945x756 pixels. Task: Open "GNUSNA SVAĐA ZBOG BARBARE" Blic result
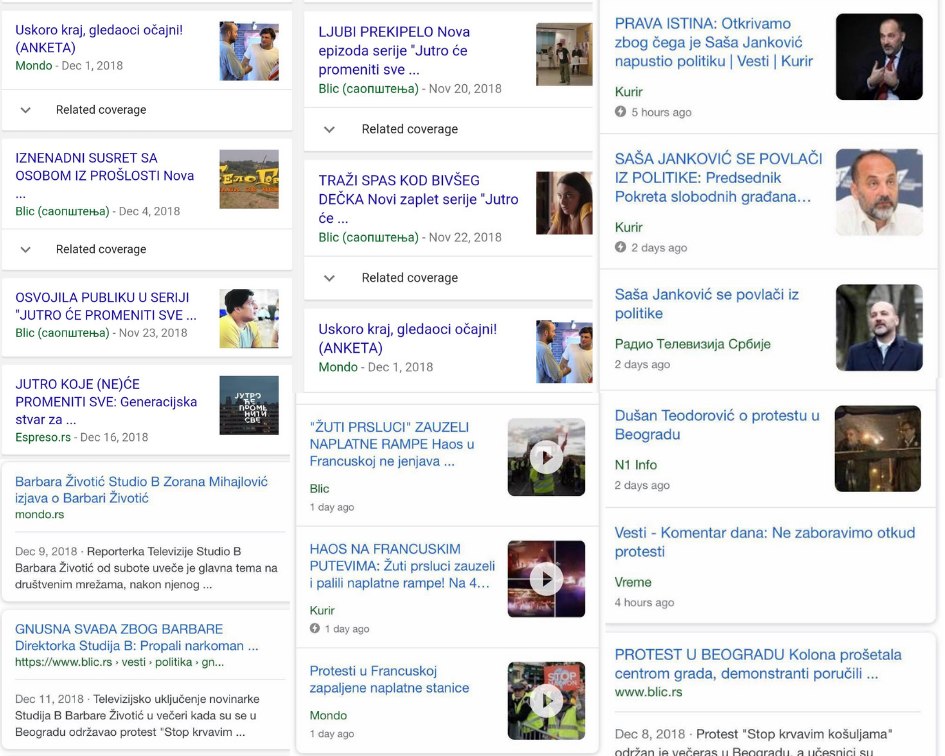(x=130, y=637)
